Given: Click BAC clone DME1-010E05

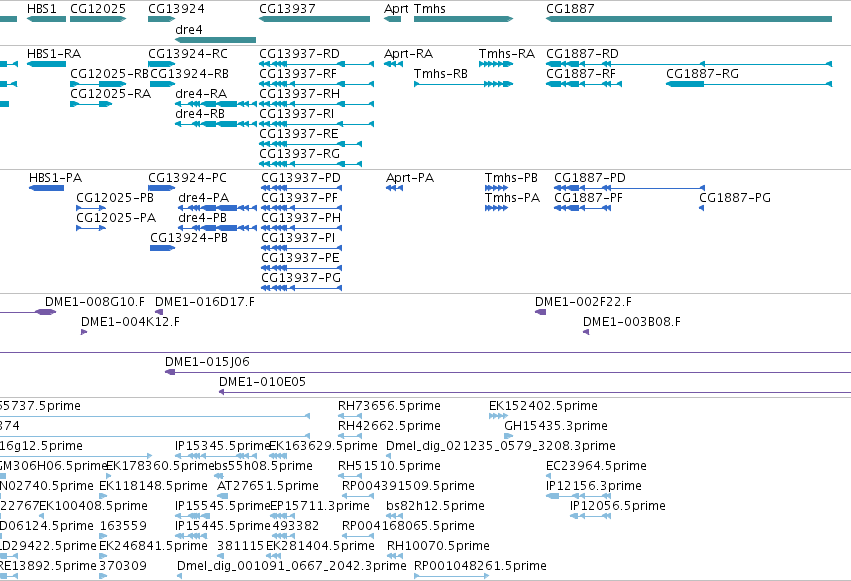Looking at the screenshot, I should tap(262, 382).
